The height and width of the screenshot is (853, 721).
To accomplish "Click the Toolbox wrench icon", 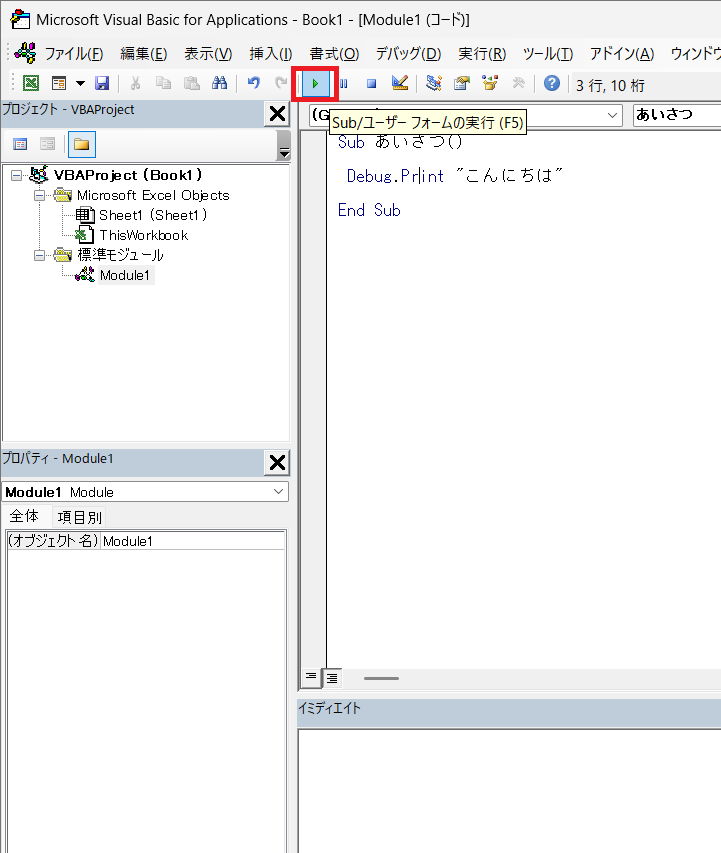I will pos(519,83).
